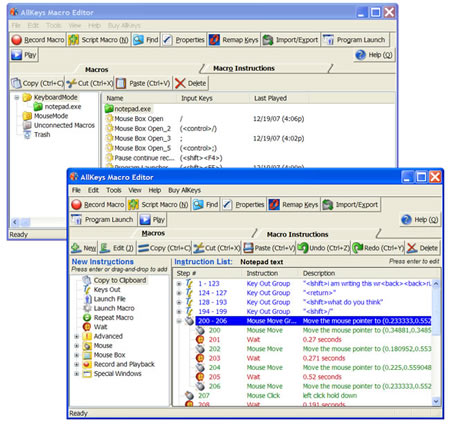Screen dimensions: 450x426
Task: Click the New instruction button
Action: tap(84, 248)
